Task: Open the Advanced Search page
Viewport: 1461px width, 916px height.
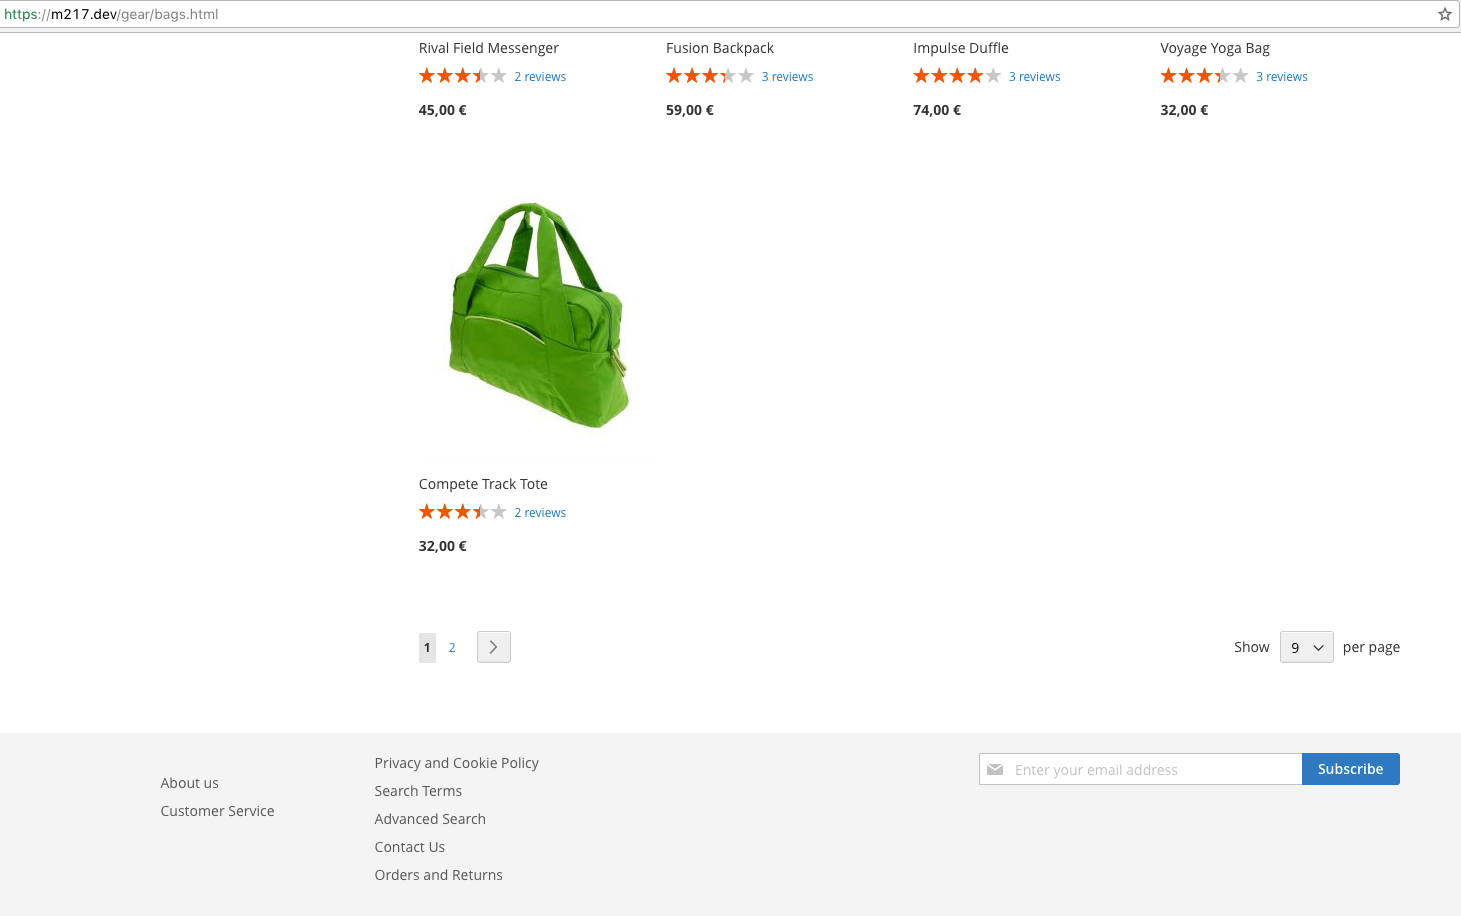Action: [x=430, y=818]
